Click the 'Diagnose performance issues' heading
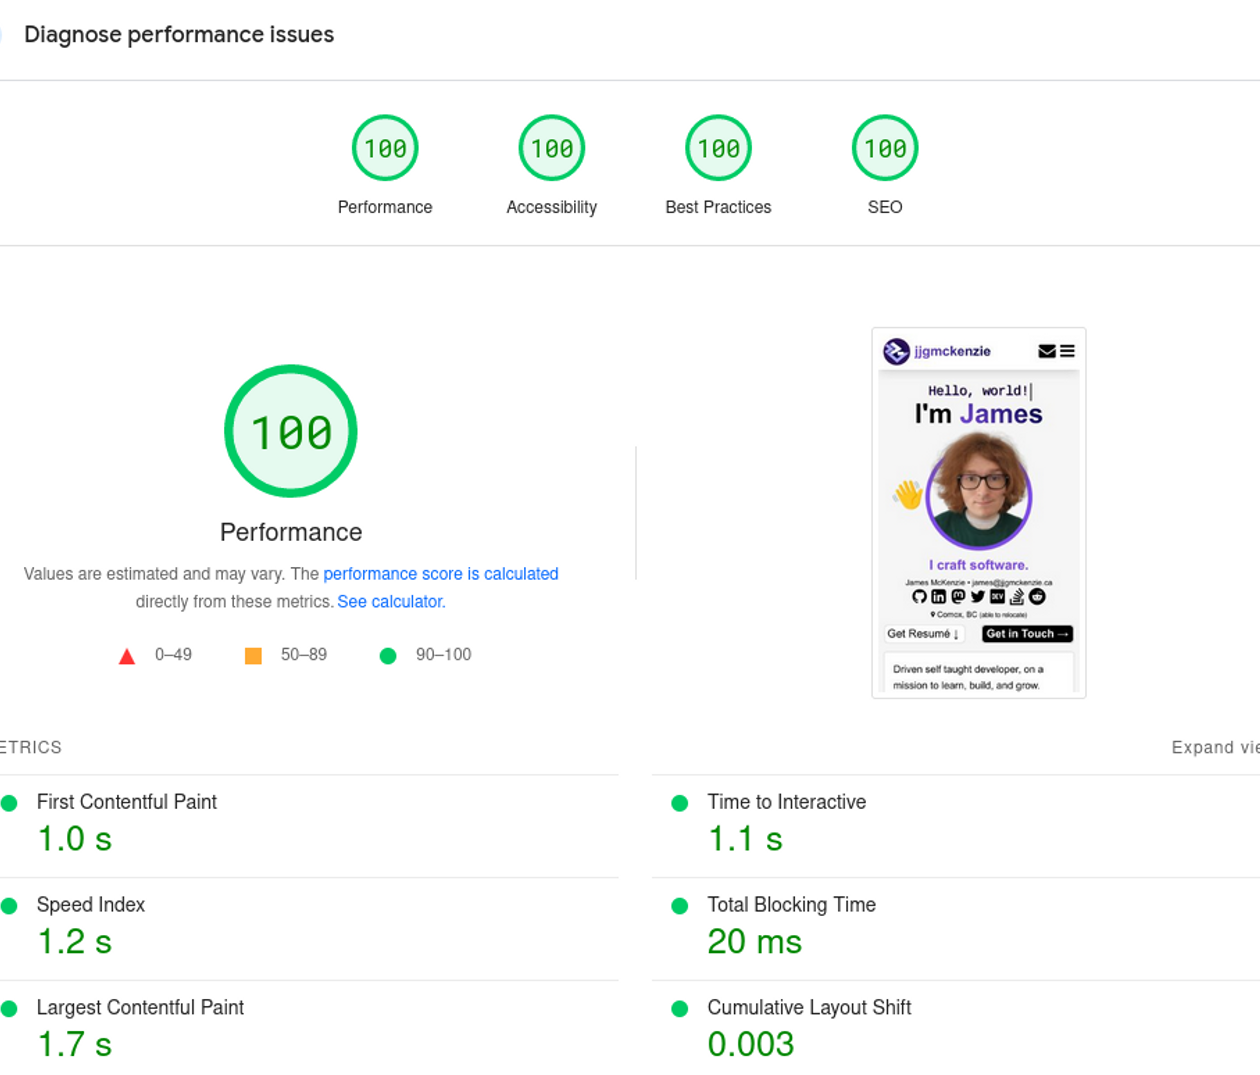The width and height of the screenshot is (1260, 1075). 179,35
